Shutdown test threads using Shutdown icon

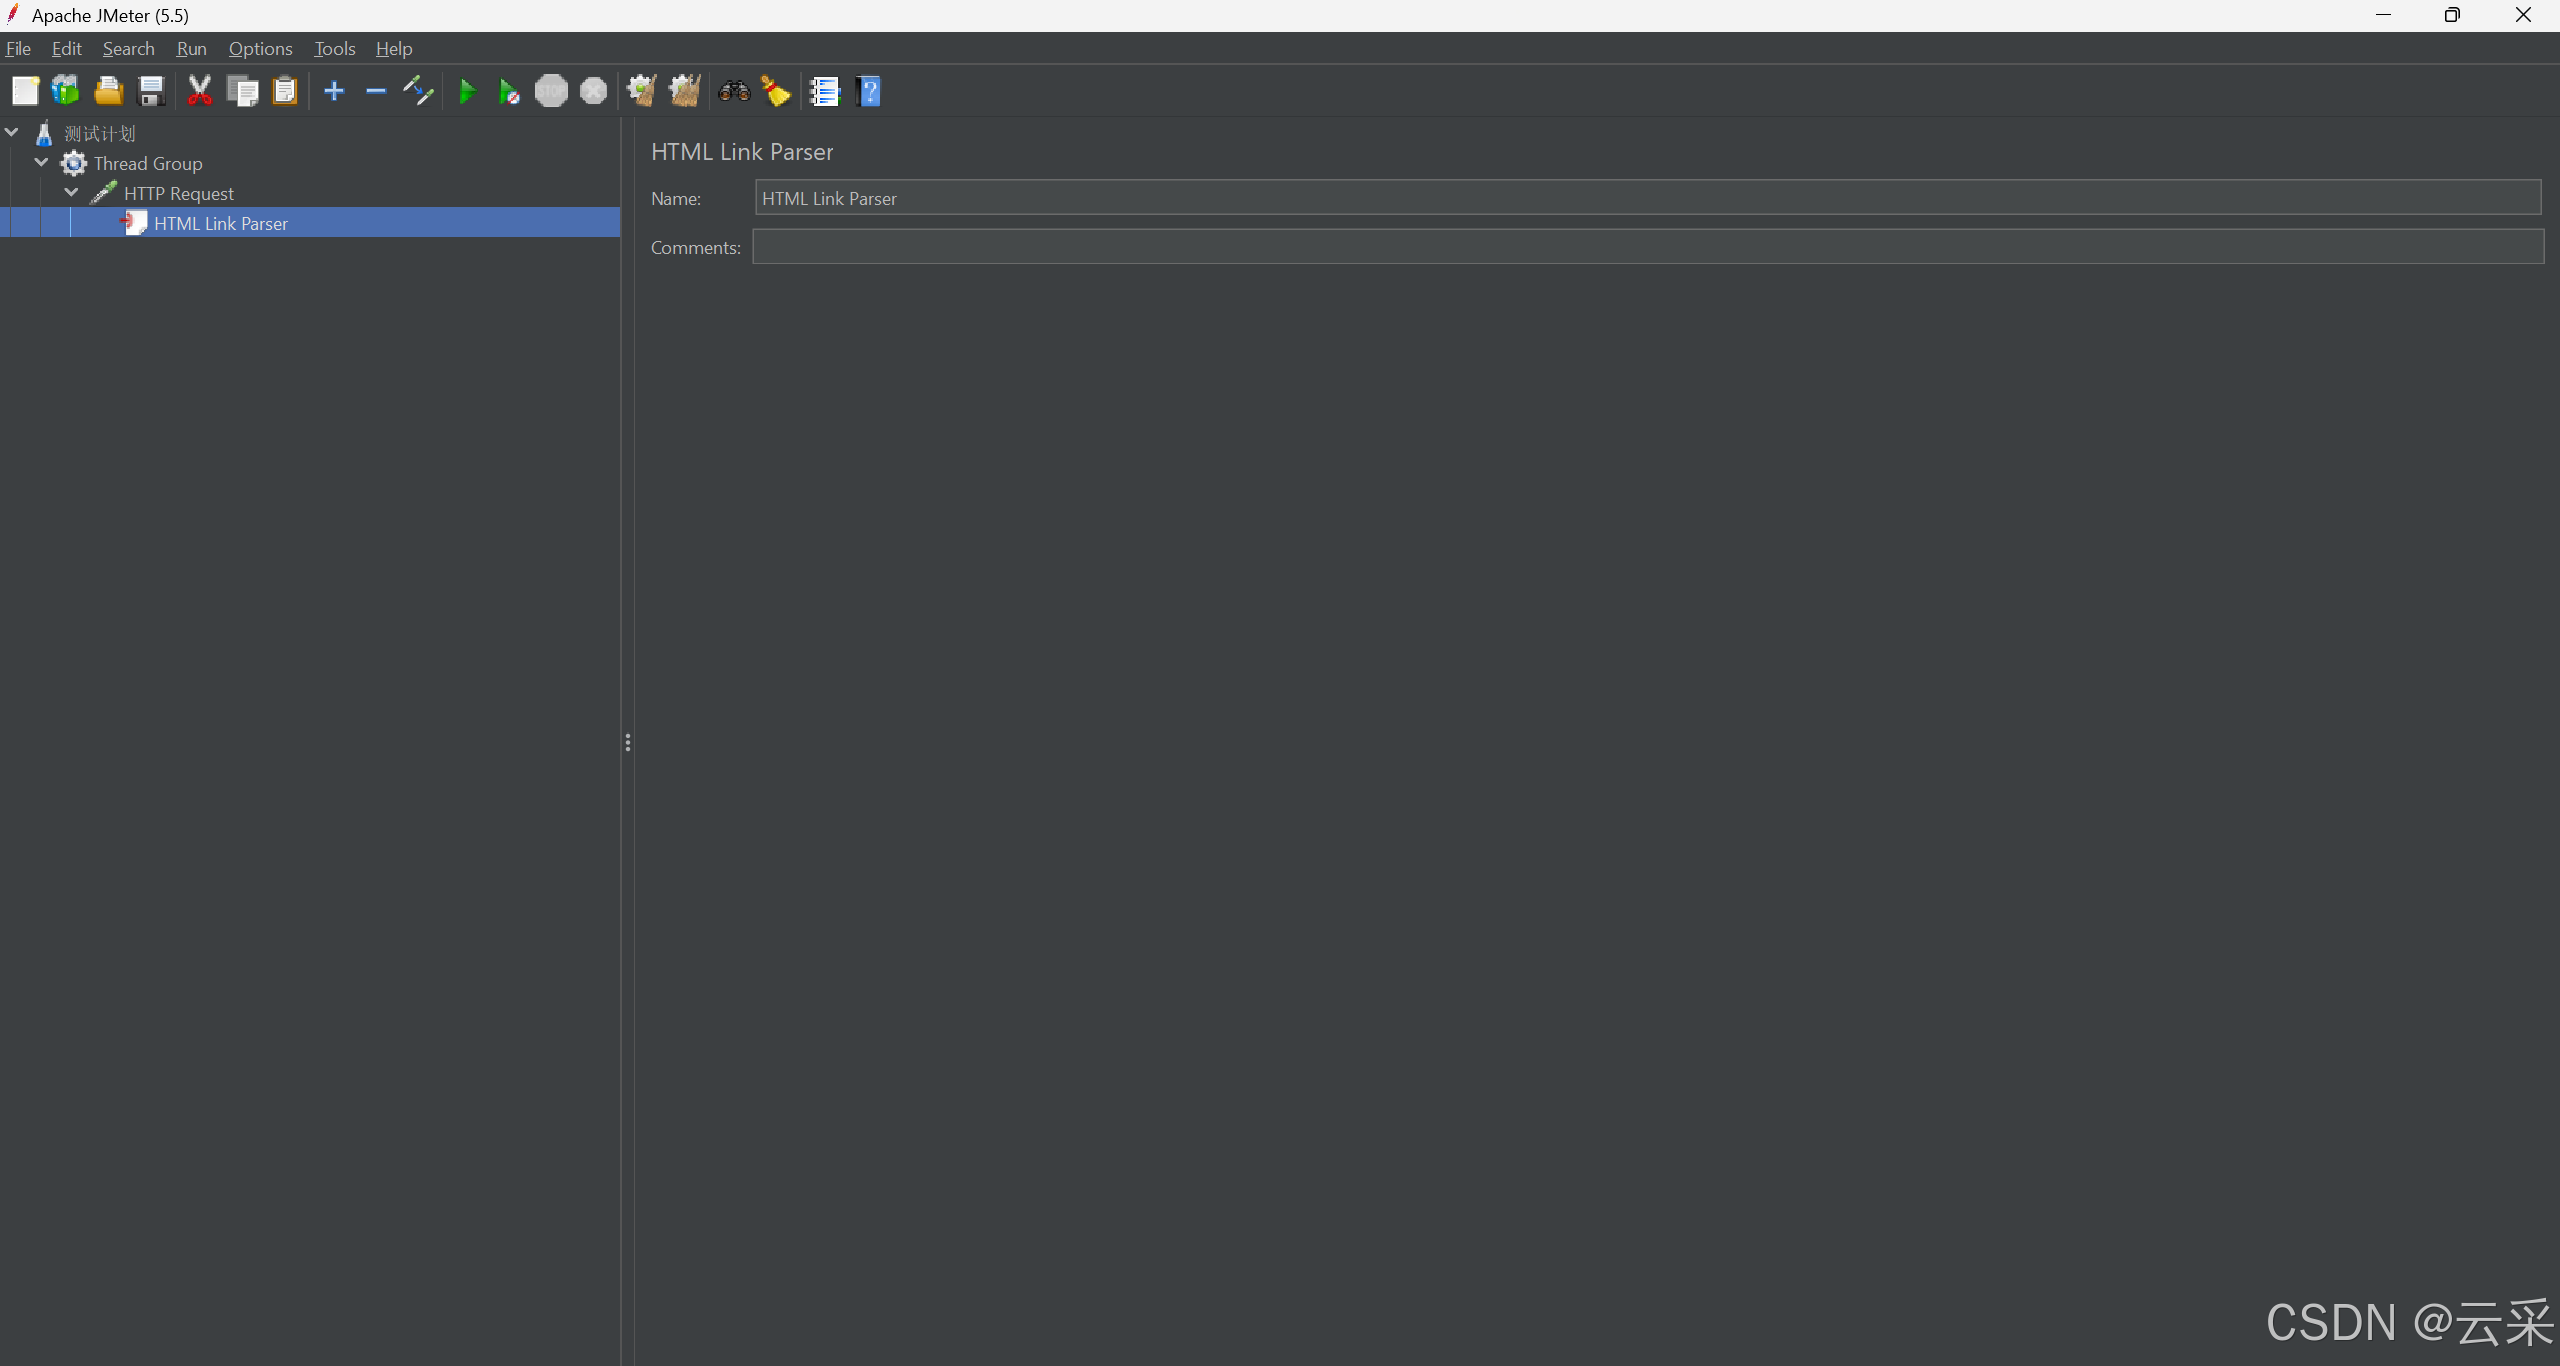(x=593, y=91)
